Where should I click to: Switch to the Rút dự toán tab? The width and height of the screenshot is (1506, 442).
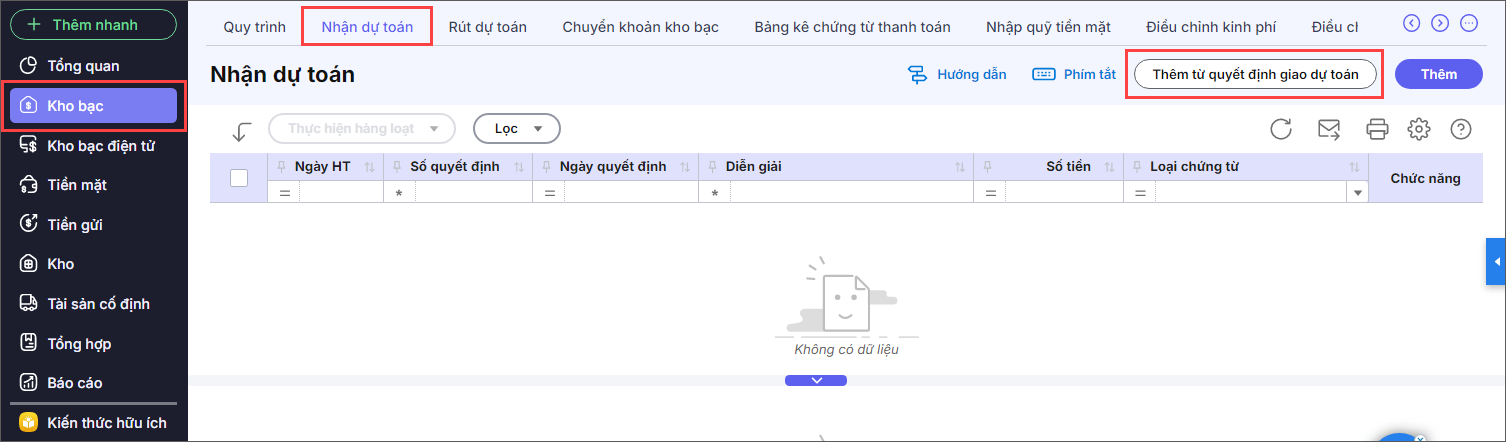tap(487, 27)
